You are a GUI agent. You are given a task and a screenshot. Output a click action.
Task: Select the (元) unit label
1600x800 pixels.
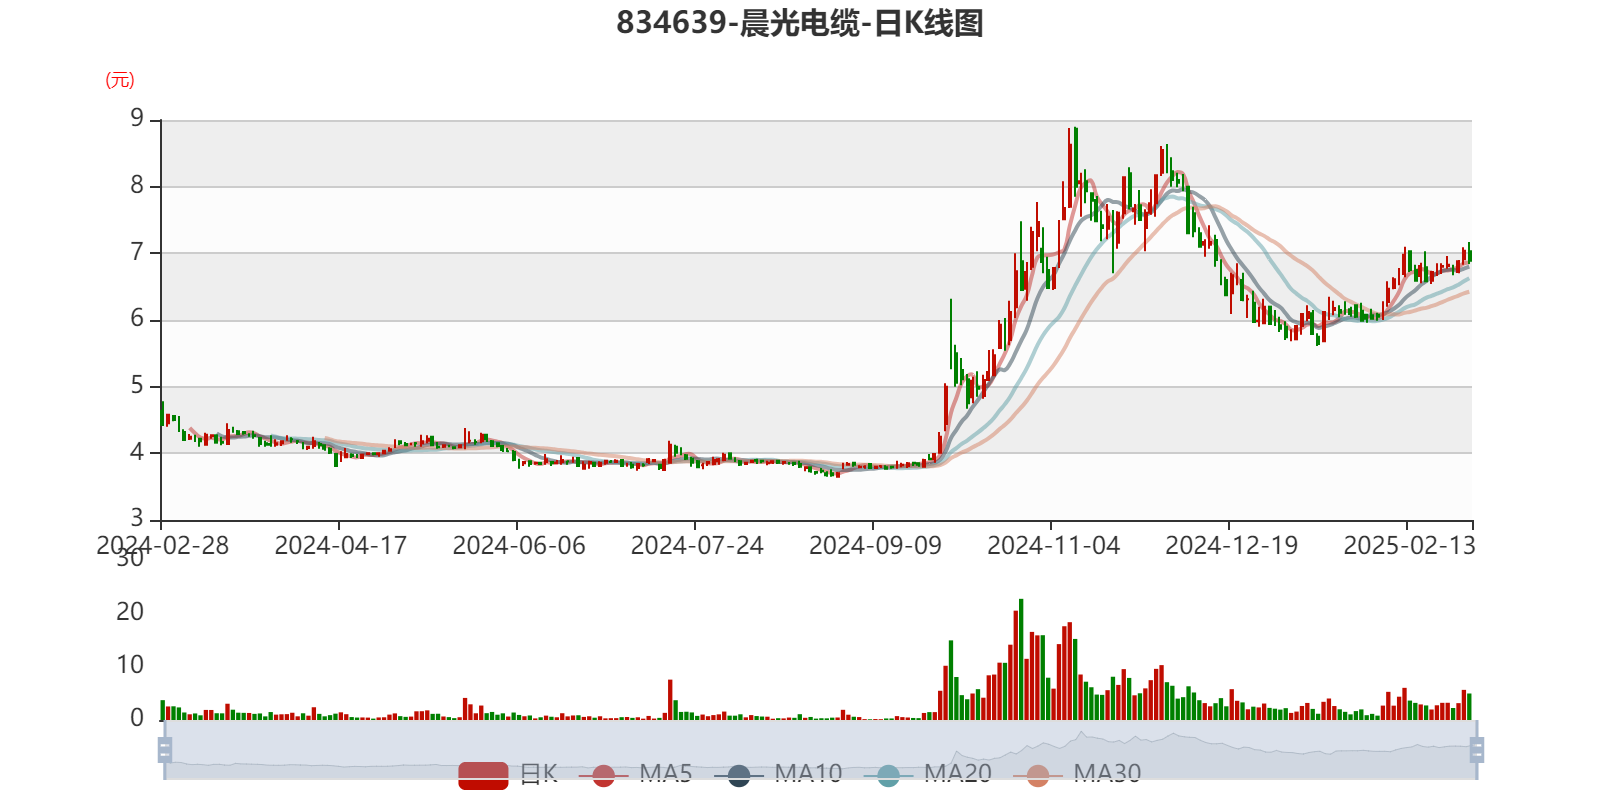pyautogui.click(x=120, y=80)
